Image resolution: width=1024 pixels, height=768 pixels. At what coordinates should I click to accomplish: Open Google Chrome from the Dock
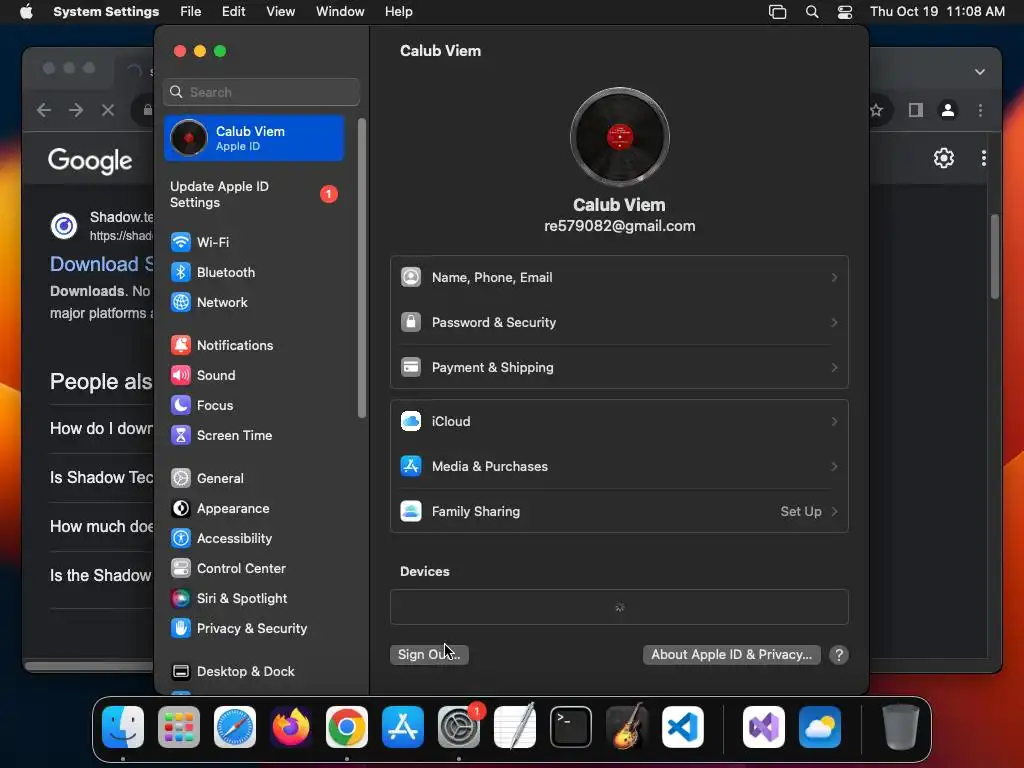coord(347,727)
